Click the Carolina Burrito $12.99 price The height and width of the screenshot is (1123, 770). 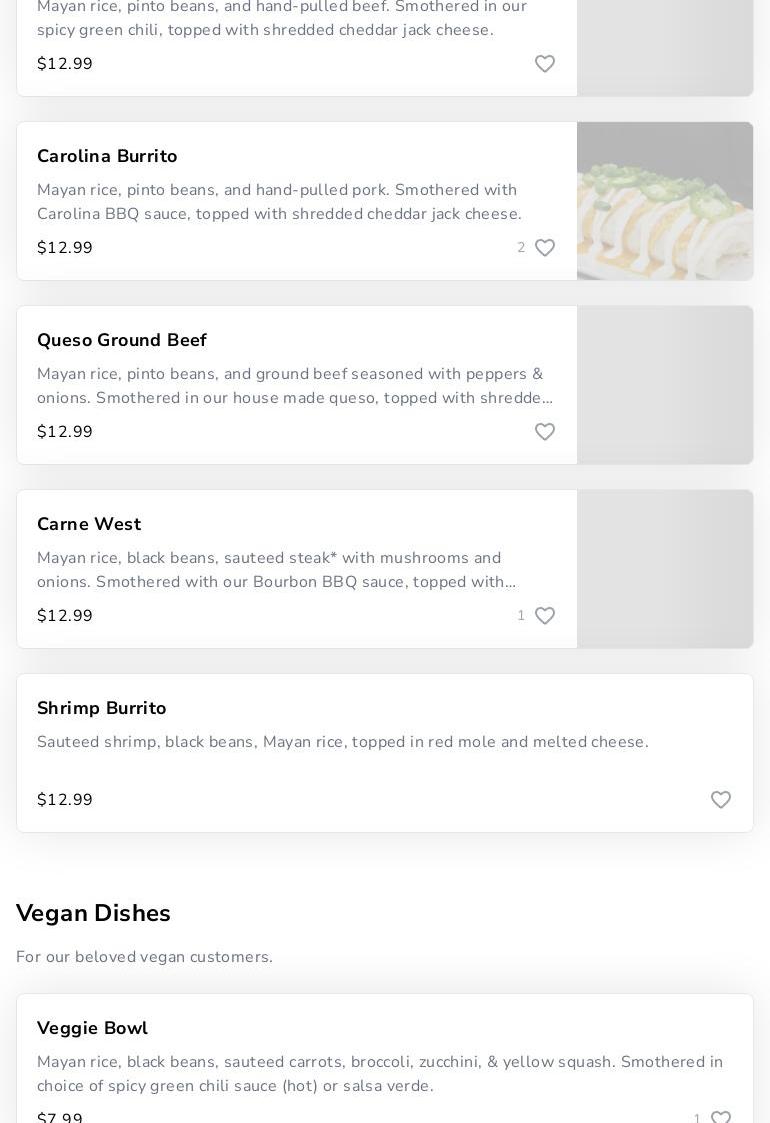click(65, 248)
